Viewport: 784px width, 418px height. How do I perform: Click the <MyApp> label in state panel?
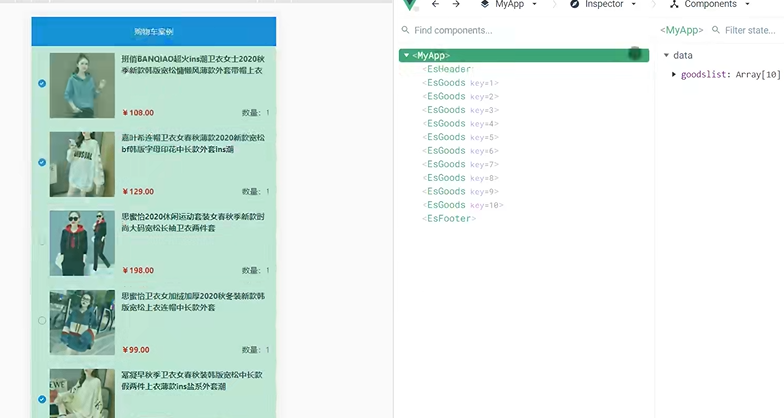[x=682, y=30]
